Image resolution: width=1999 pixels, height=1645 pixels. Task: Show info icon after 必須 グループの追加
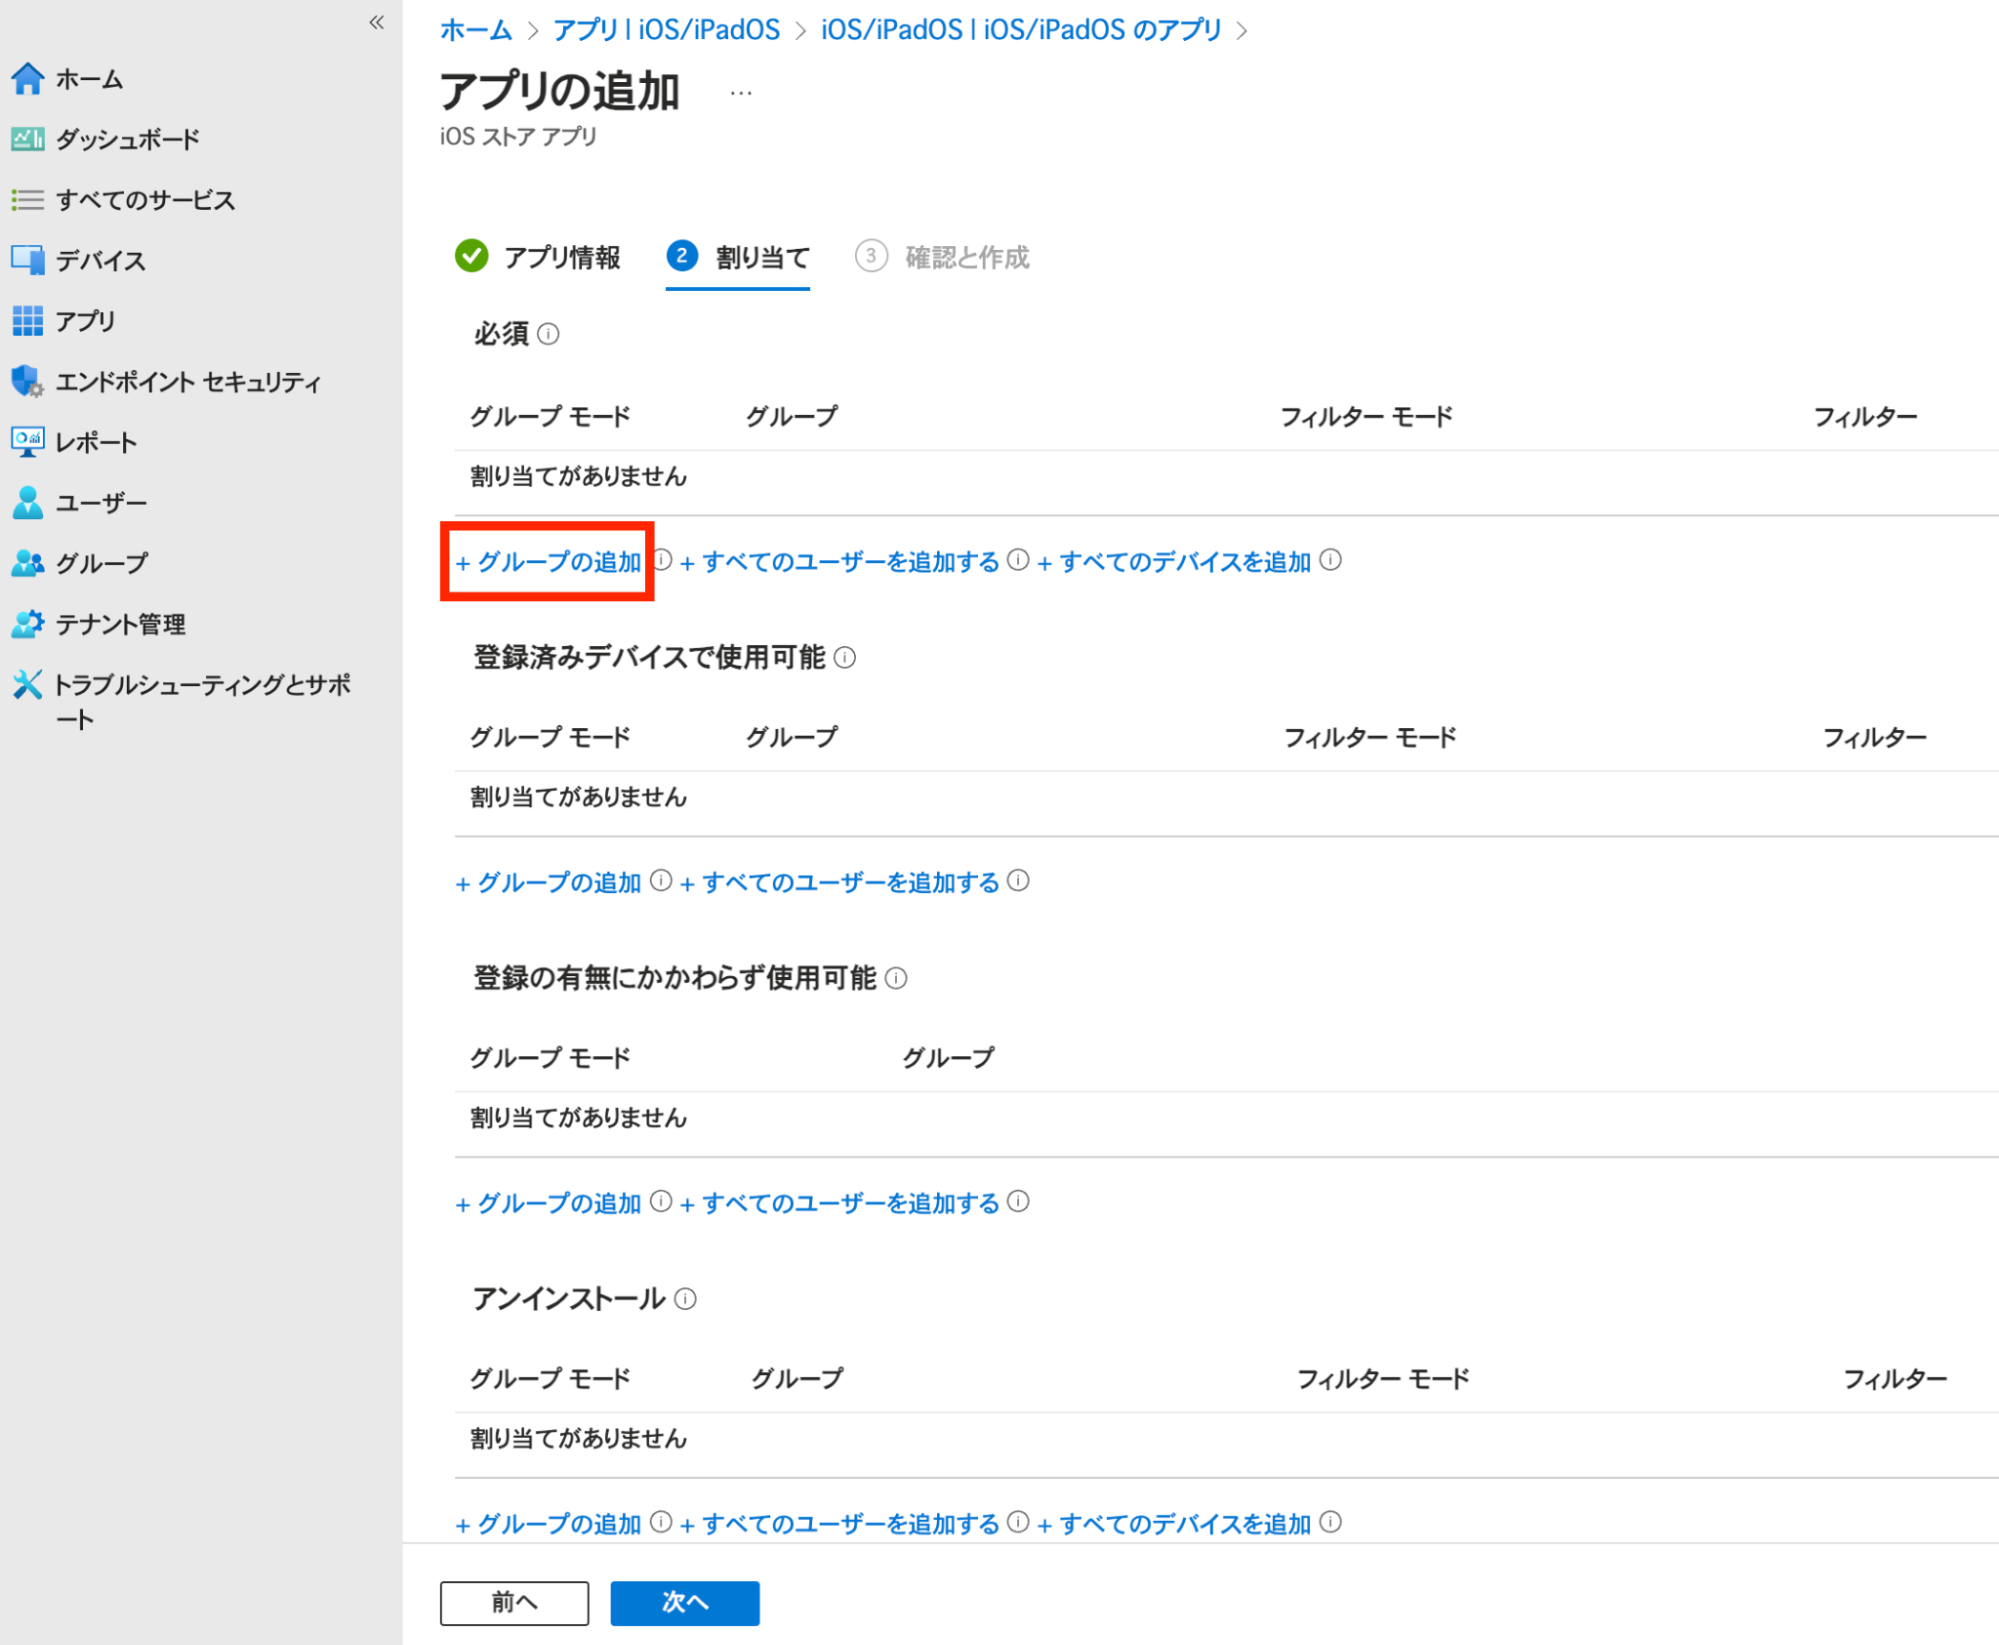tap(662, 560)
